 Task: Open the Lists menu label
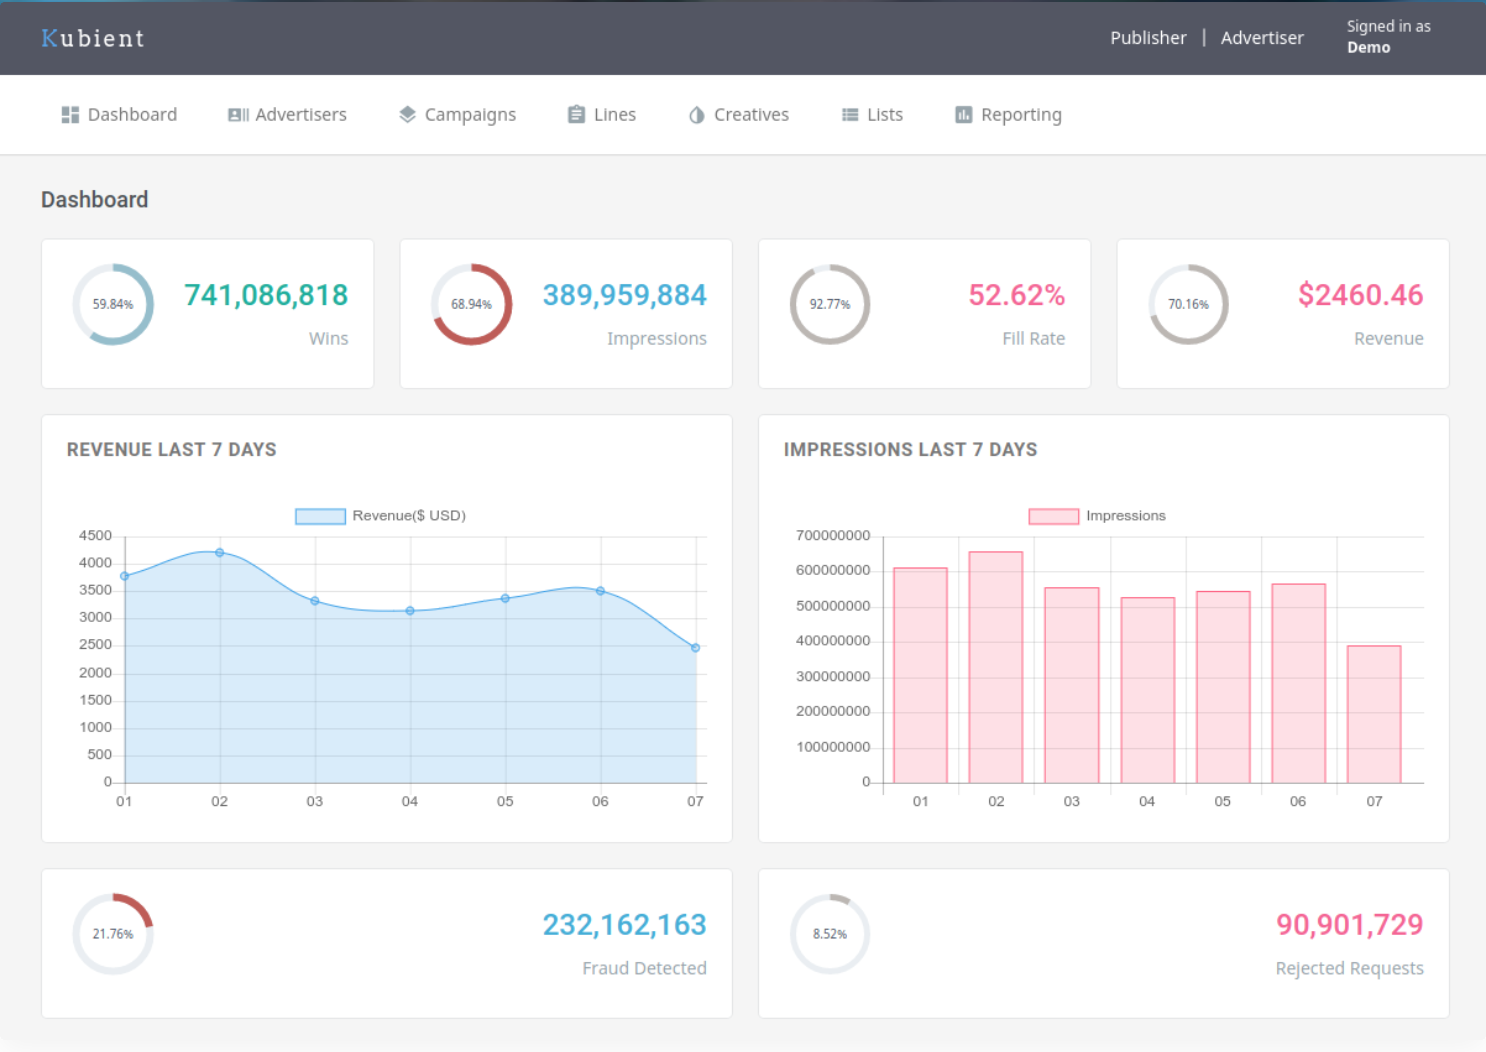pyautogui.click(x=885, y=115)
